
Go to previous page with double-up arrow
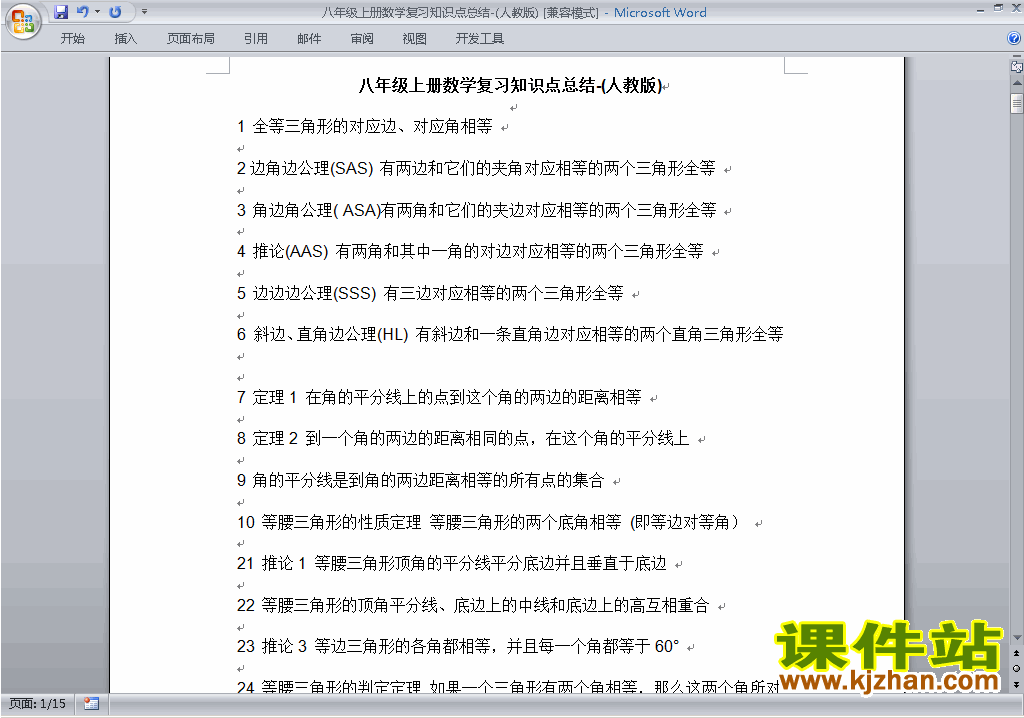(1016, 653)
